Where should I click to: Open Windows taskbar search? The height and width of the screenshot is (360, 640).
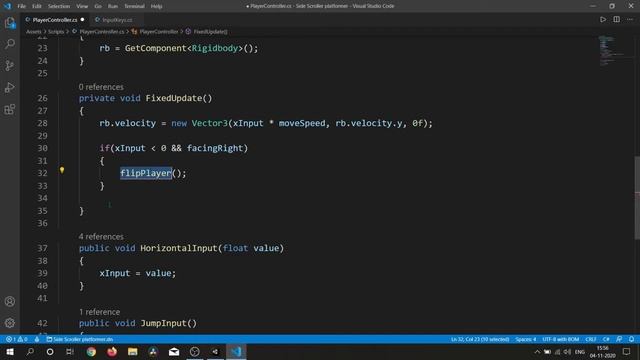pyautogui.click(x=30, y=351)
